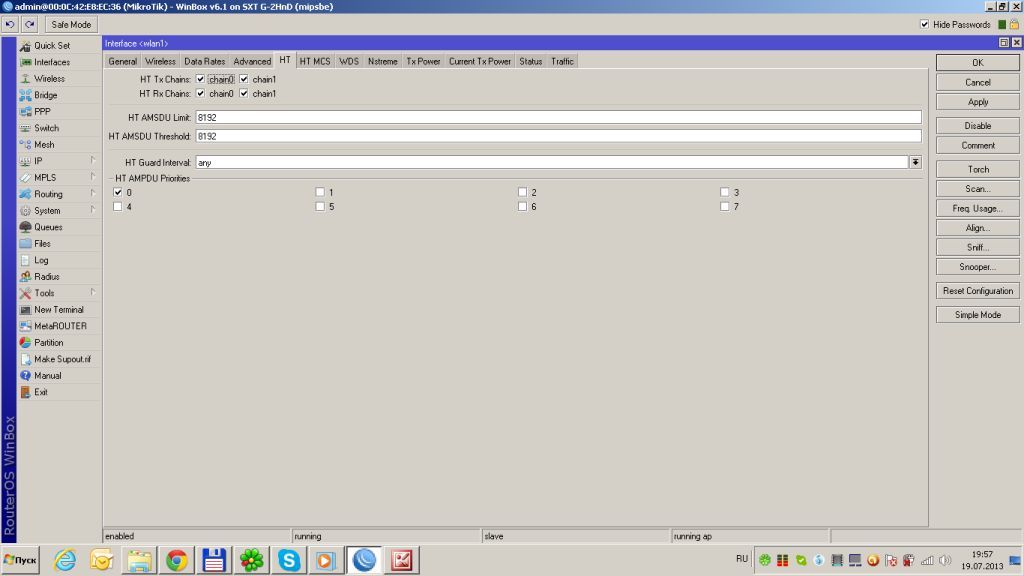The height and width of the screenshot is (576, 1024).
Task: Switch to the Tx Power tab
Action: point(423,61)
